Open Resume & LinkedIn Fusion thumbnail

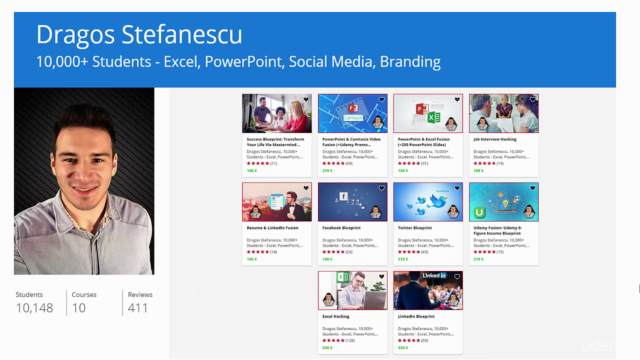pyautogui.click(x=277, y=202)
